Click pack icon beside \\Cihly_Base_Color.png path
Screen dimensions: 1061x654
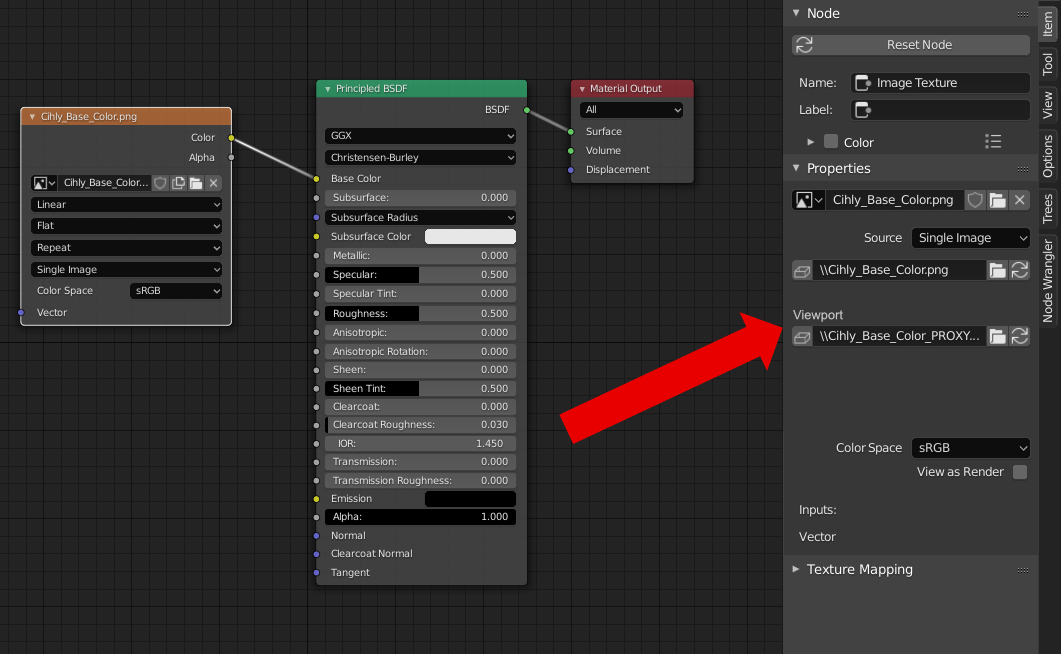(802, 271)
